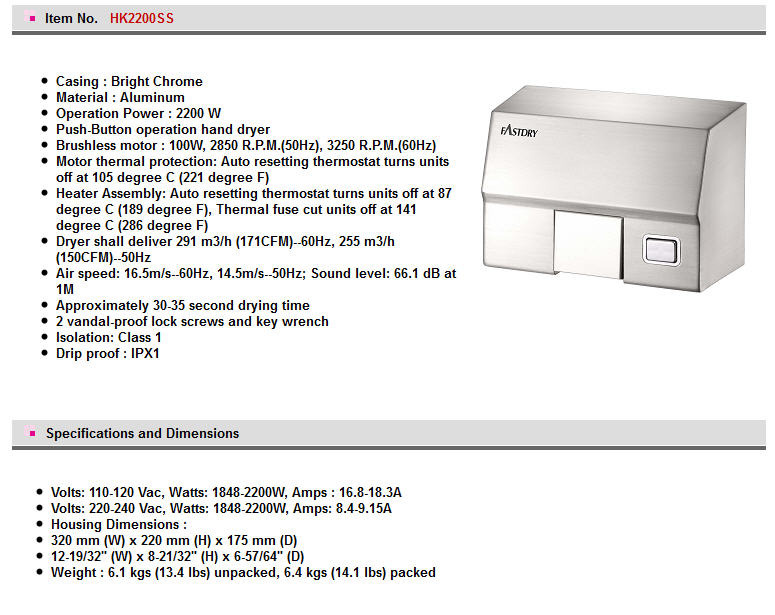Click the Air speed and Sound level line

coord(256,281)
